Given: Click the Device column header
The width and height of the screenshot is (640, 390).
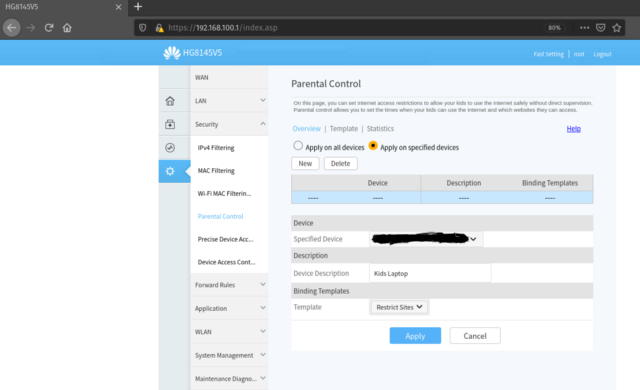Looking at the screenshot, I should pyautogui.click(x=378, y=183).
